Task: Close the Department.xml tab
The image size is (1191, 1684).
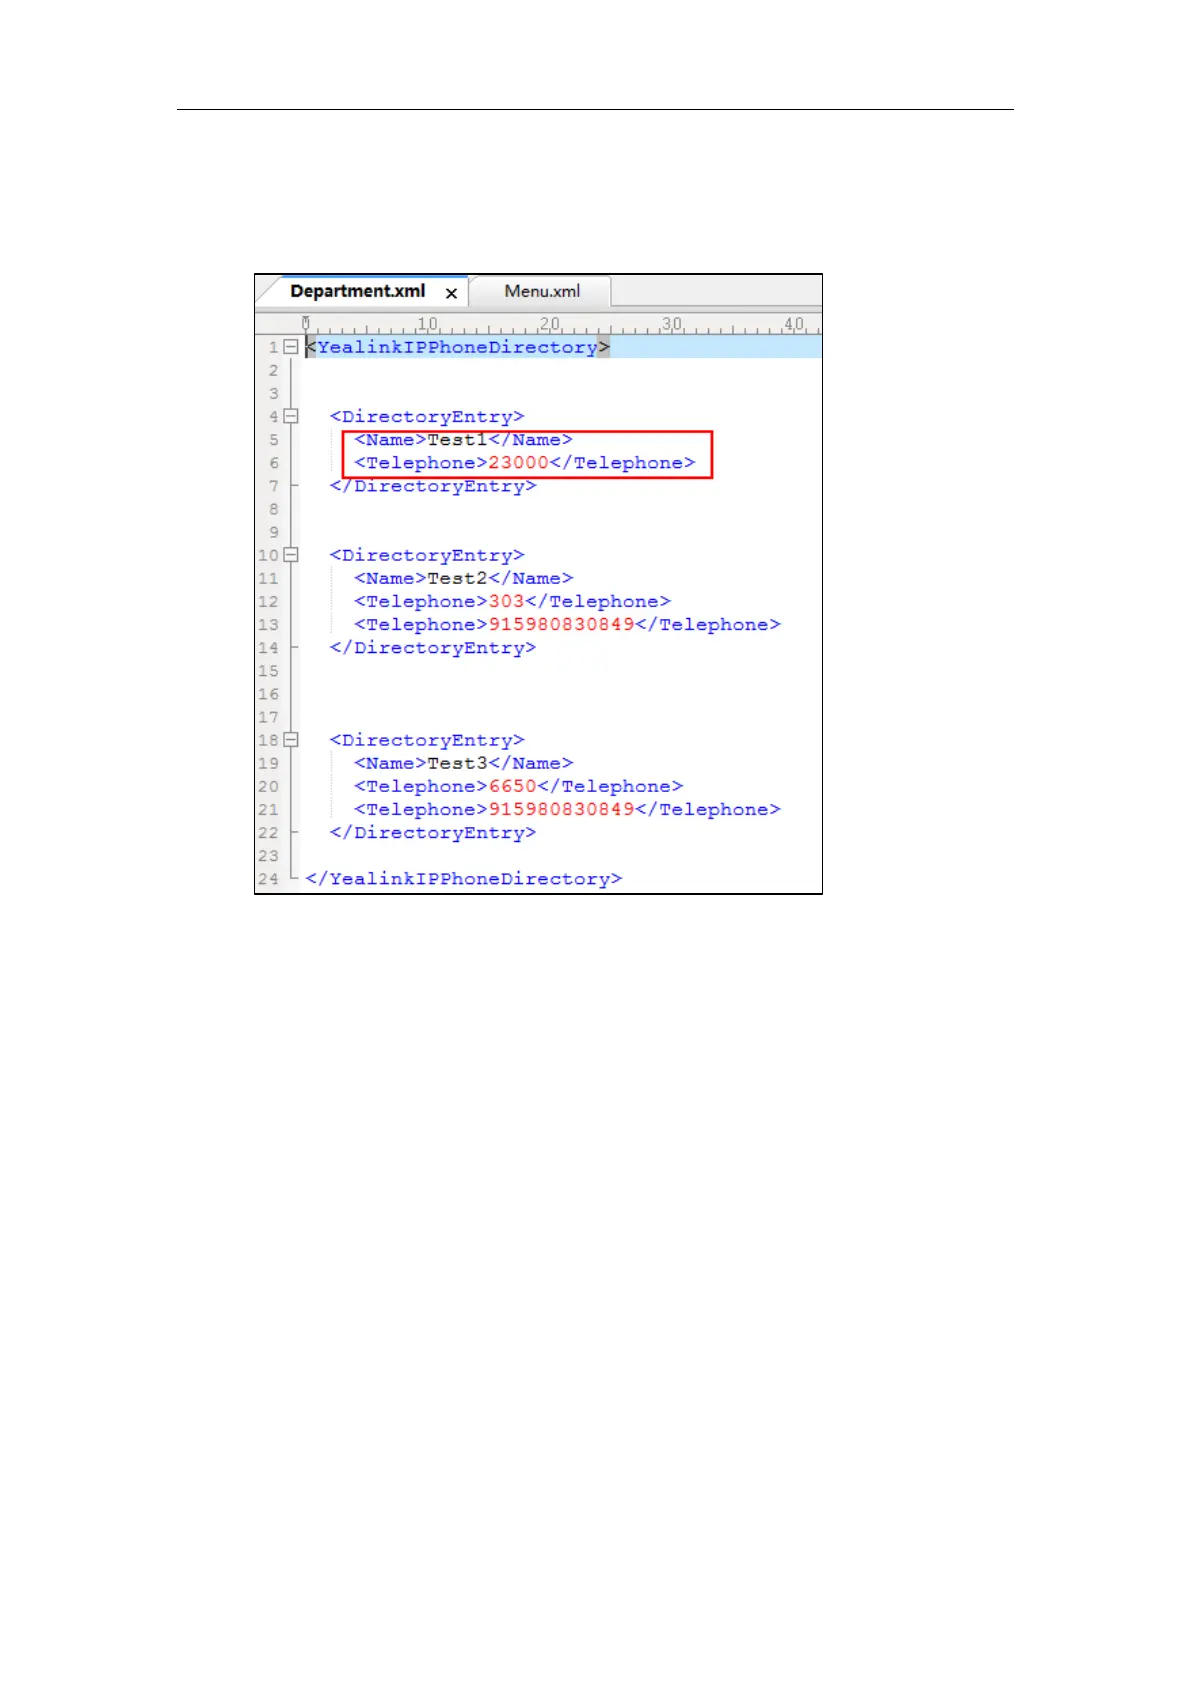Action: pyautogui.click(x=452, y=293)
